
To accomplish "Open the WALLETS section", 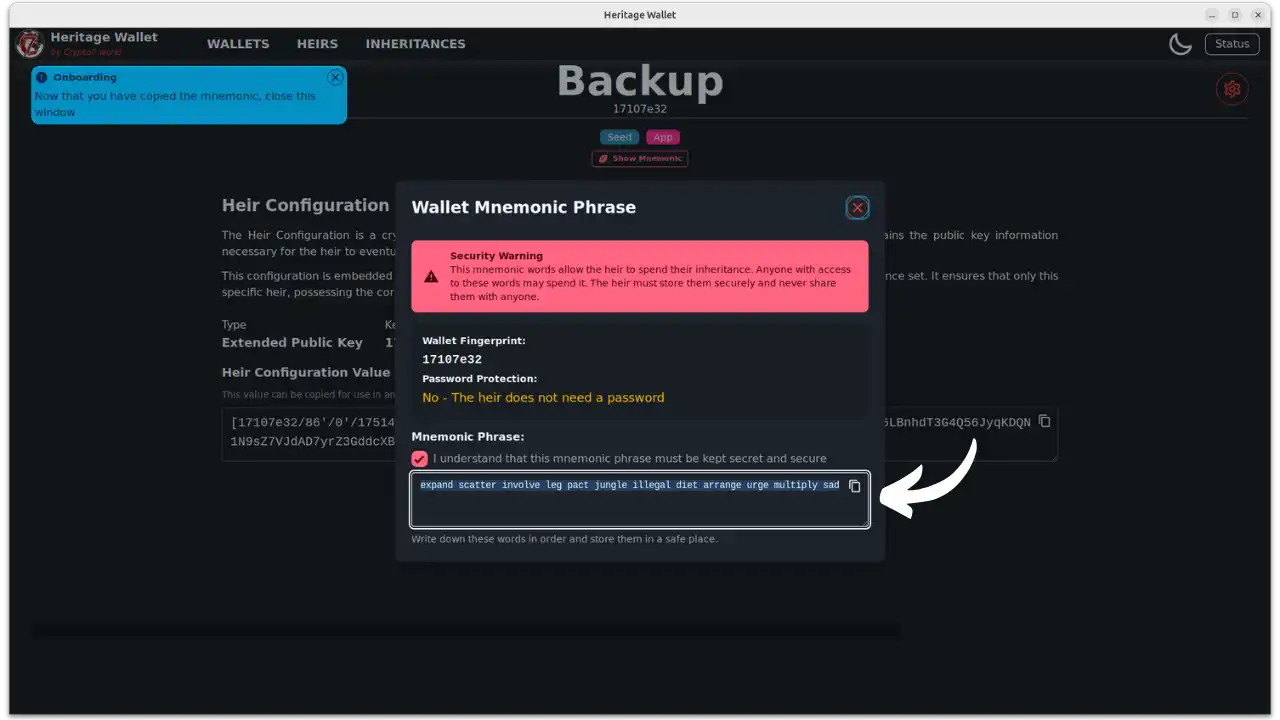I will tap(238, 44).
